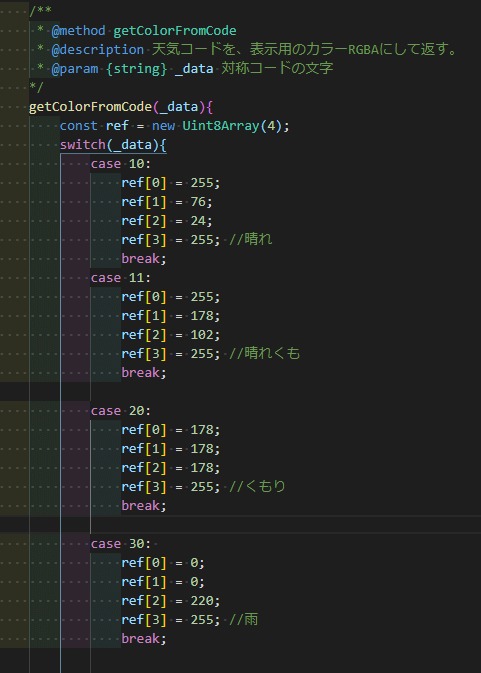481x673 pixels.
Task: Click the line 'case 11:'
Action: pos(121,278)
